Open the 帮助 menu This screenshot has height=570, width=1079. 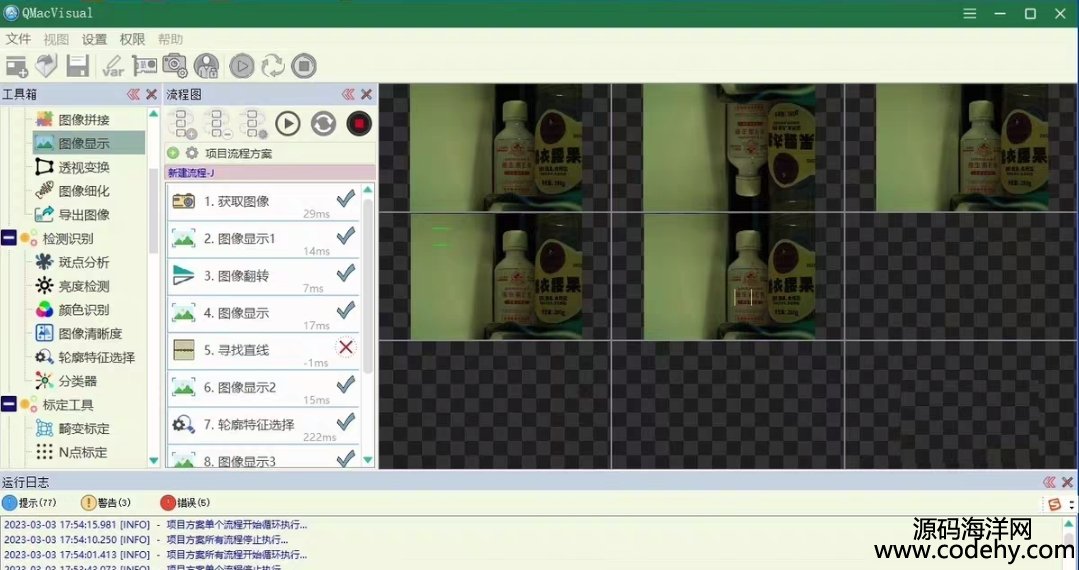(x=170, y=39)
